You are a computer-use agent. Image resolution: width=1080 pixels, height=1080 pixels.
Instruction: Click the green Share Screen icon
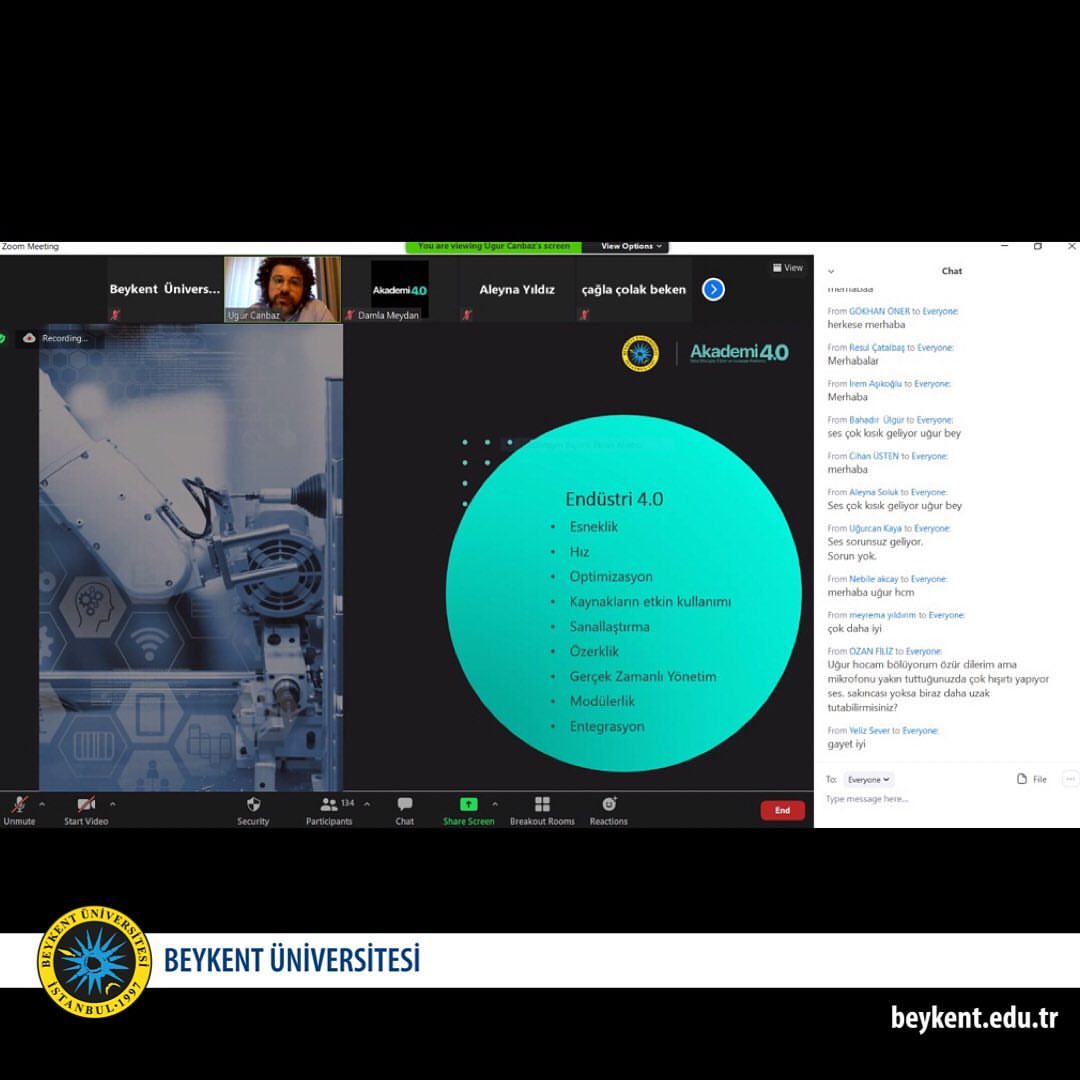pyautogui.click(x=468, y=804)
